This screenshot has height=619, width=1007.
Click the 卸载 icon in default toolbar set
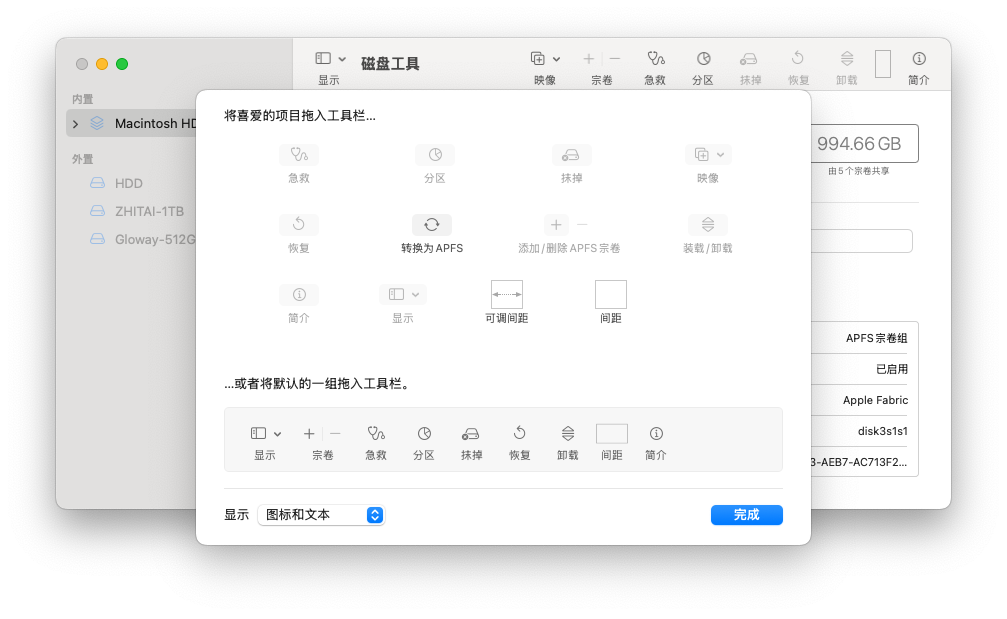pyautogui.click(x=566, y=433)
